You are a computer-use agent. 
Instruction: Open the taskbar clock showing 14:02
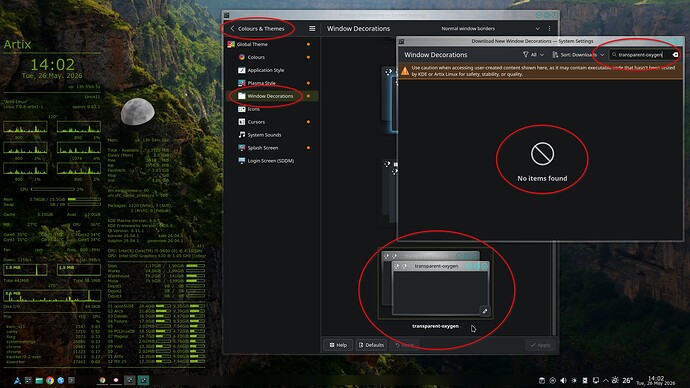[656, 381]
